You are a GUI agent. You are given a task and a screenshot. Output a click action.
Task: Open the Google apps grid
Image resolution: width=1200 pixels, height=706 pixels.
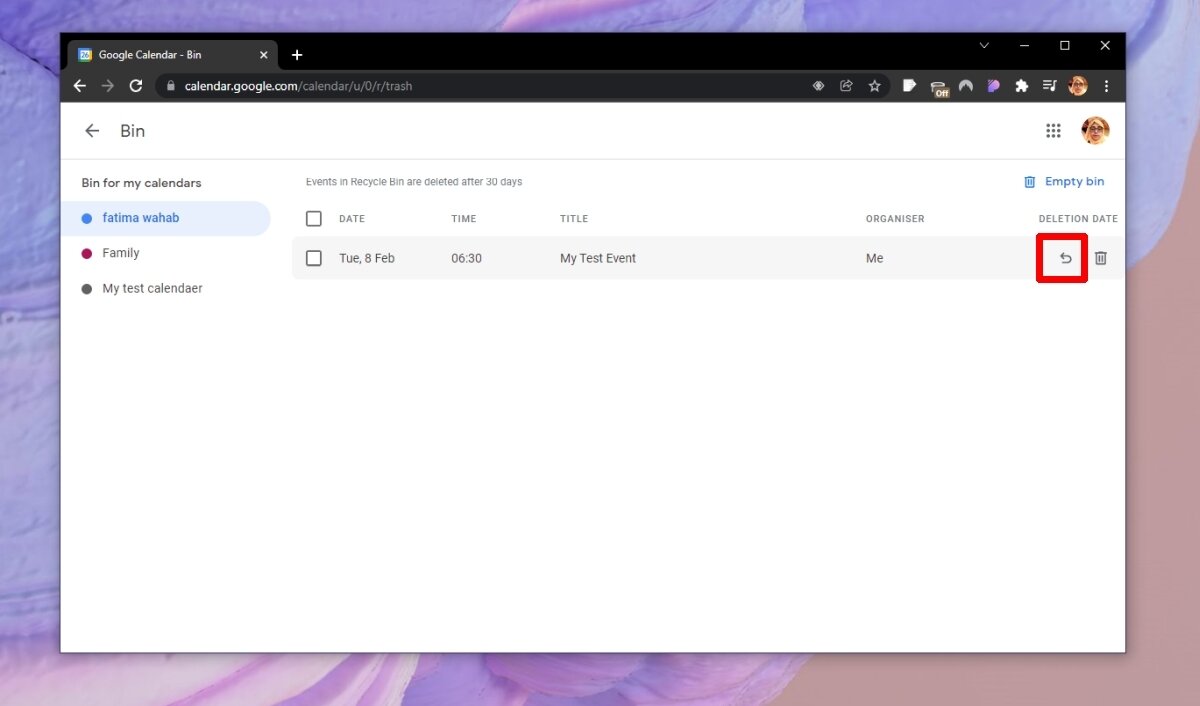click(x=1053, y=131)
